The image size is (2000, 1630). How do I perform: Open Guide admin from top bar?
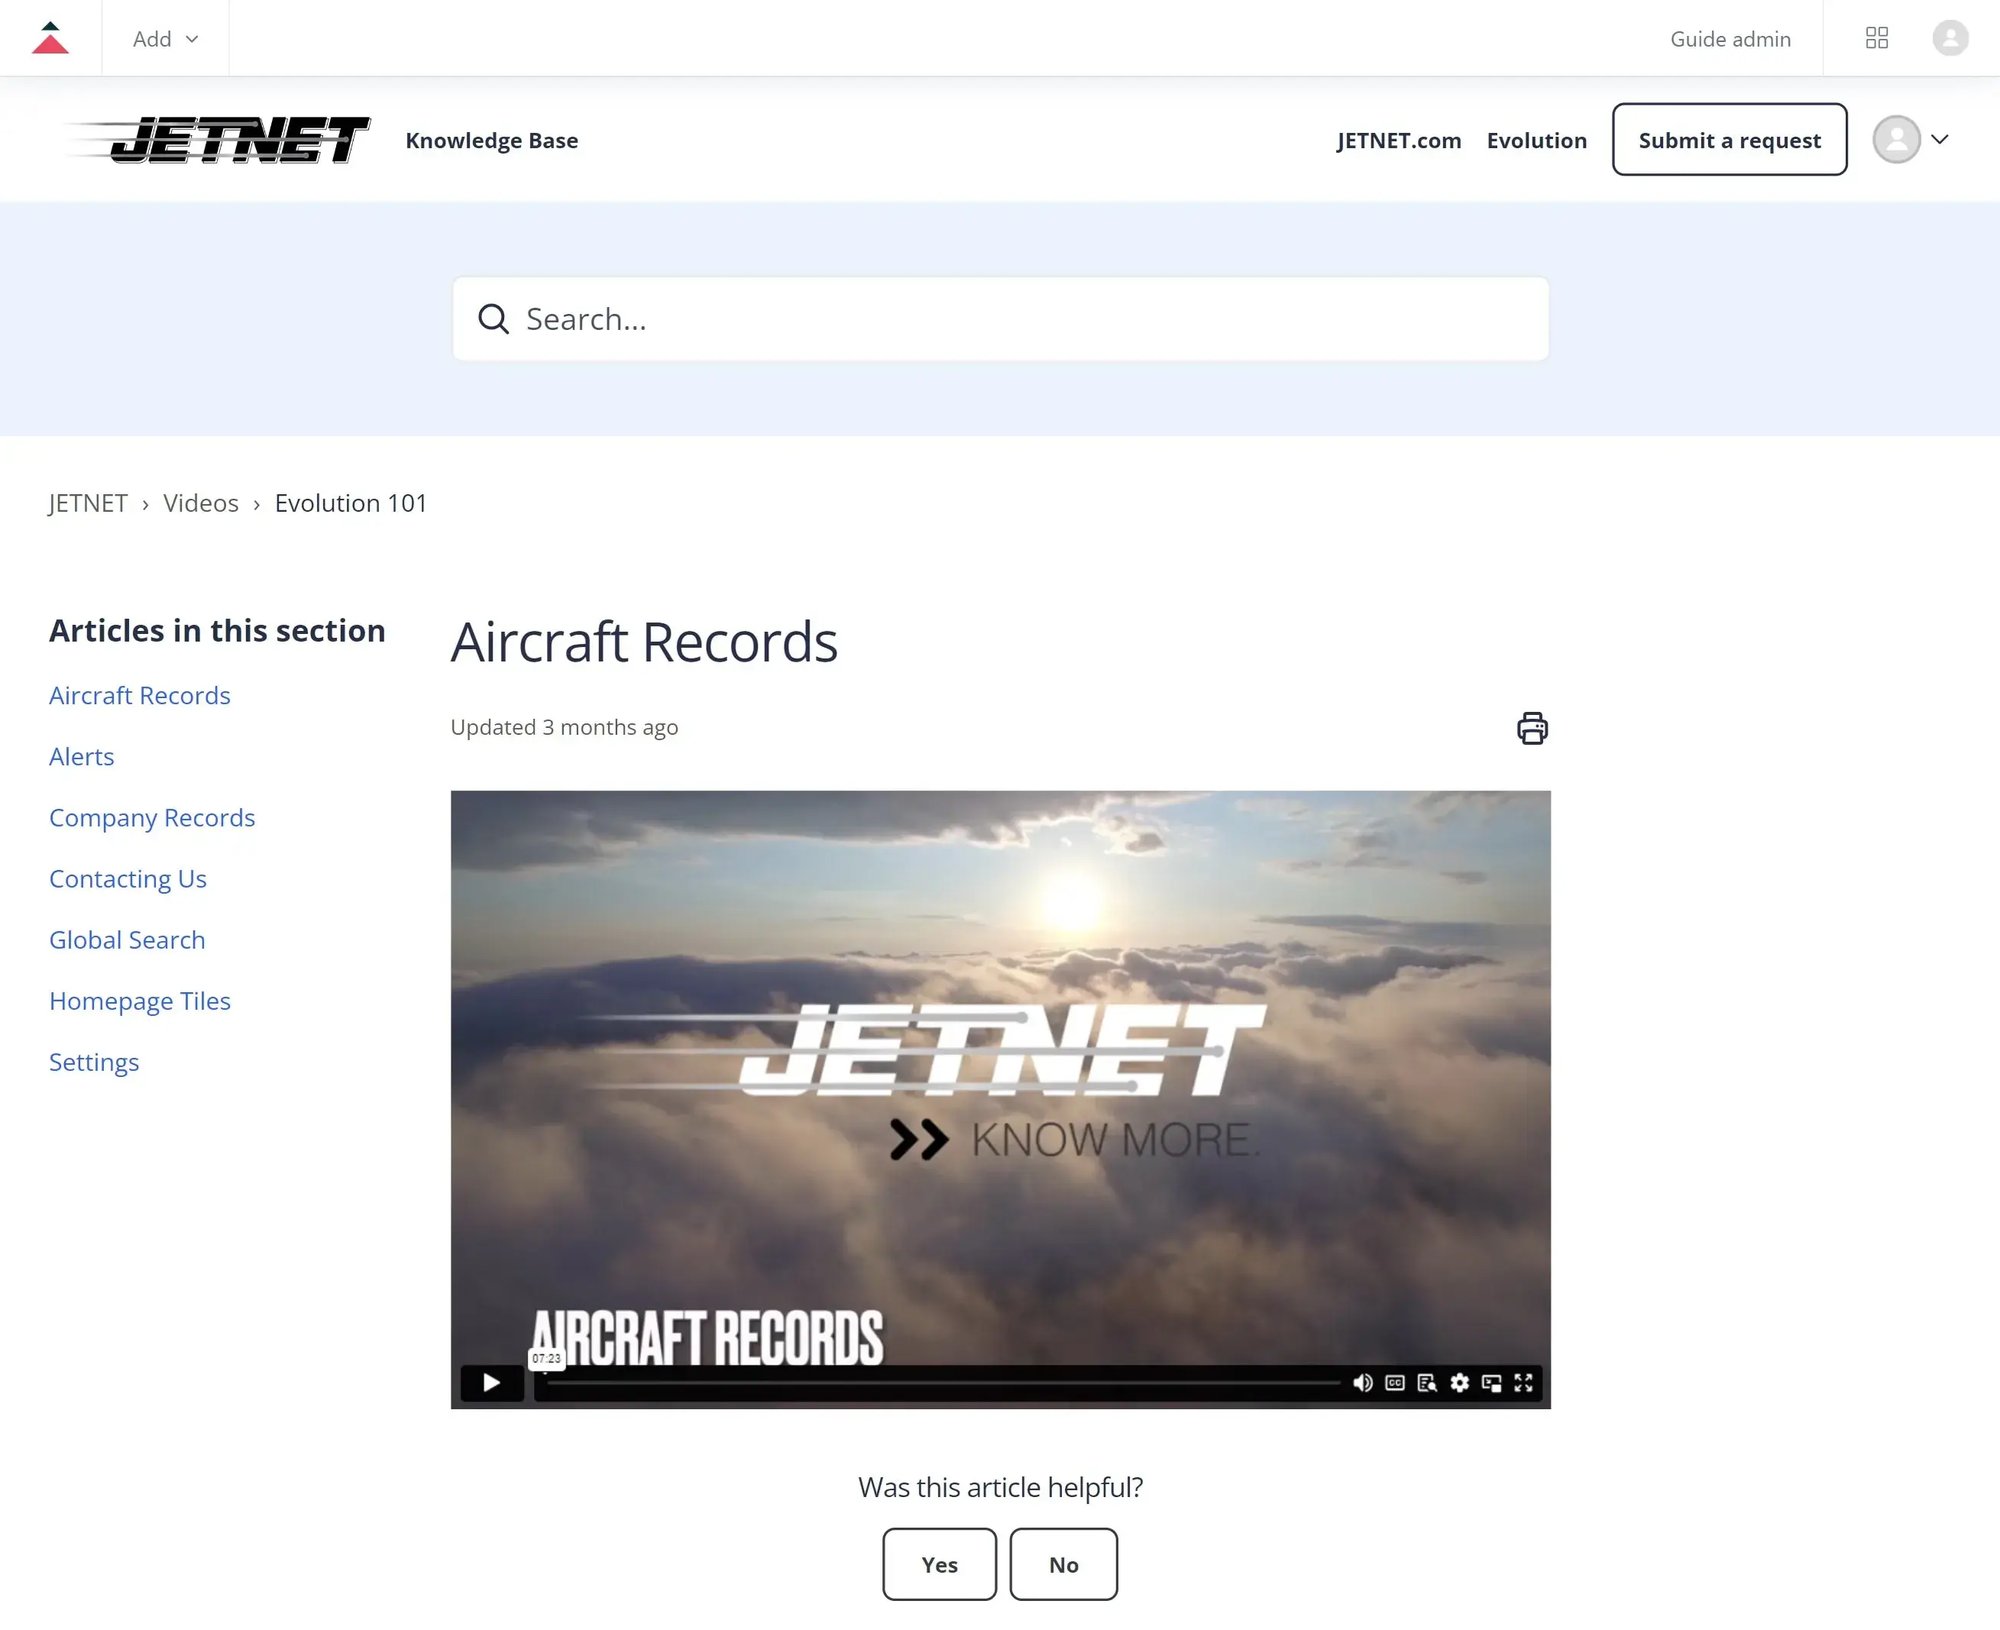coord(1730,39)
